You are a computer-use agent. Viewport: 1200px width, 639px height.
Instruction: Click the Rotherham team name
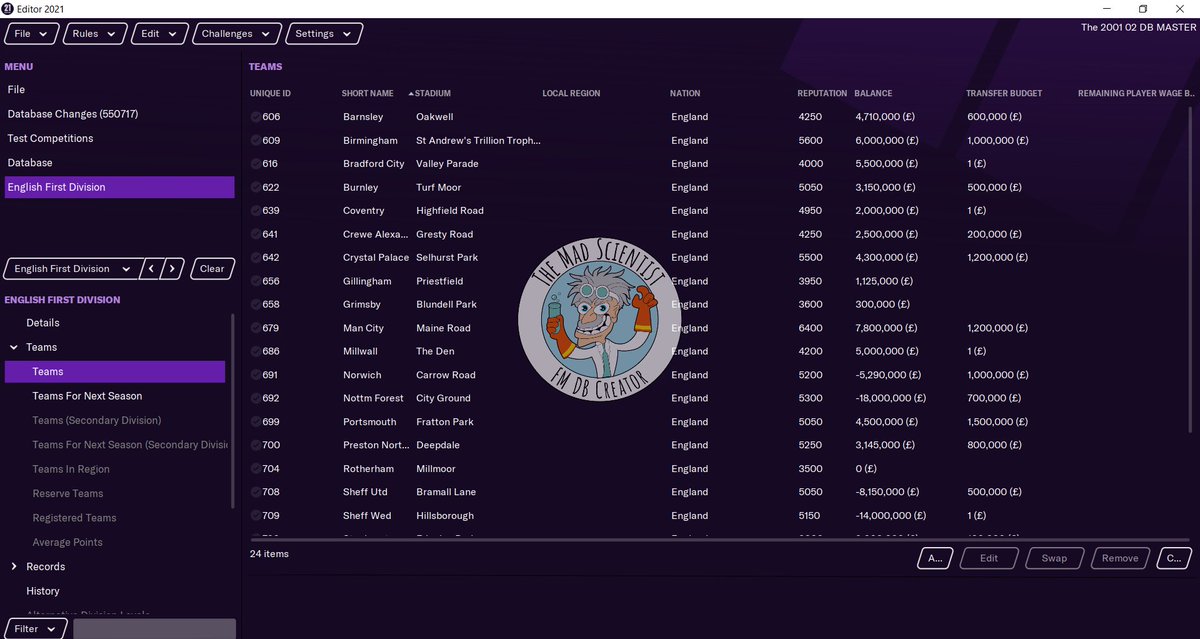368,469
